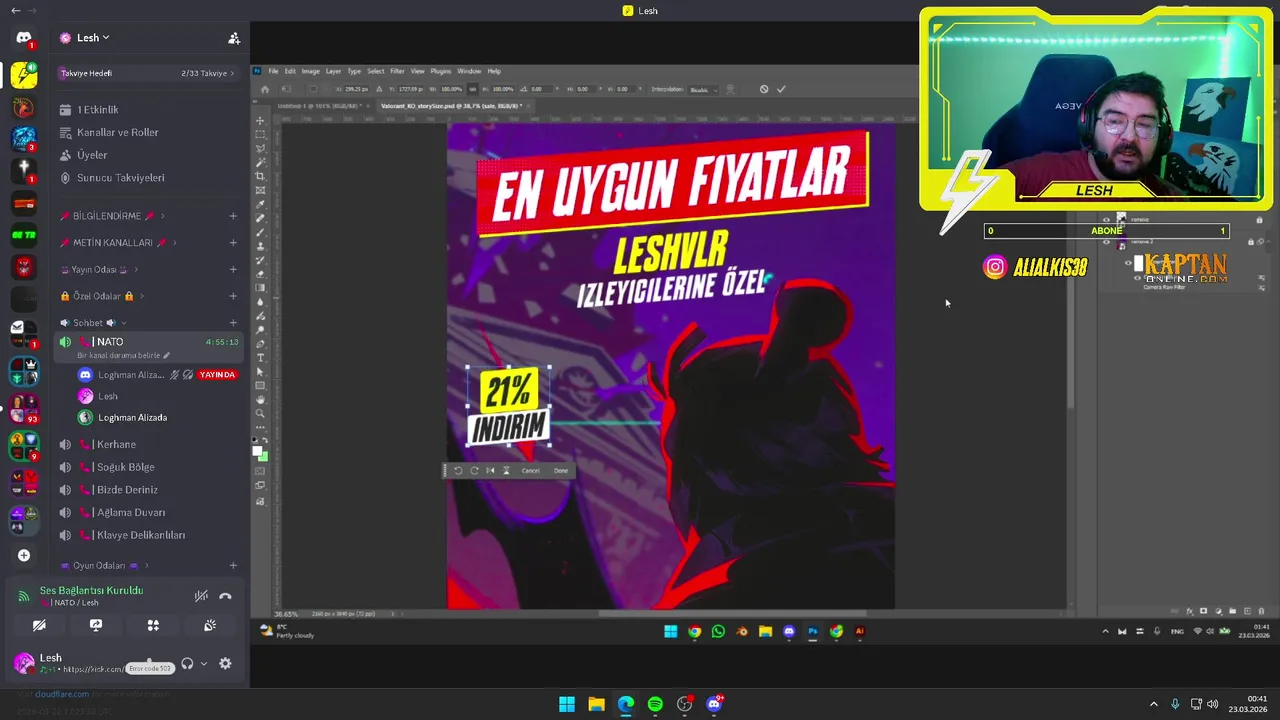Image resolution: width=1280 pixels, height=720 pixels.
Task: Open the Photoshop File menu
Action: point(273,71)
